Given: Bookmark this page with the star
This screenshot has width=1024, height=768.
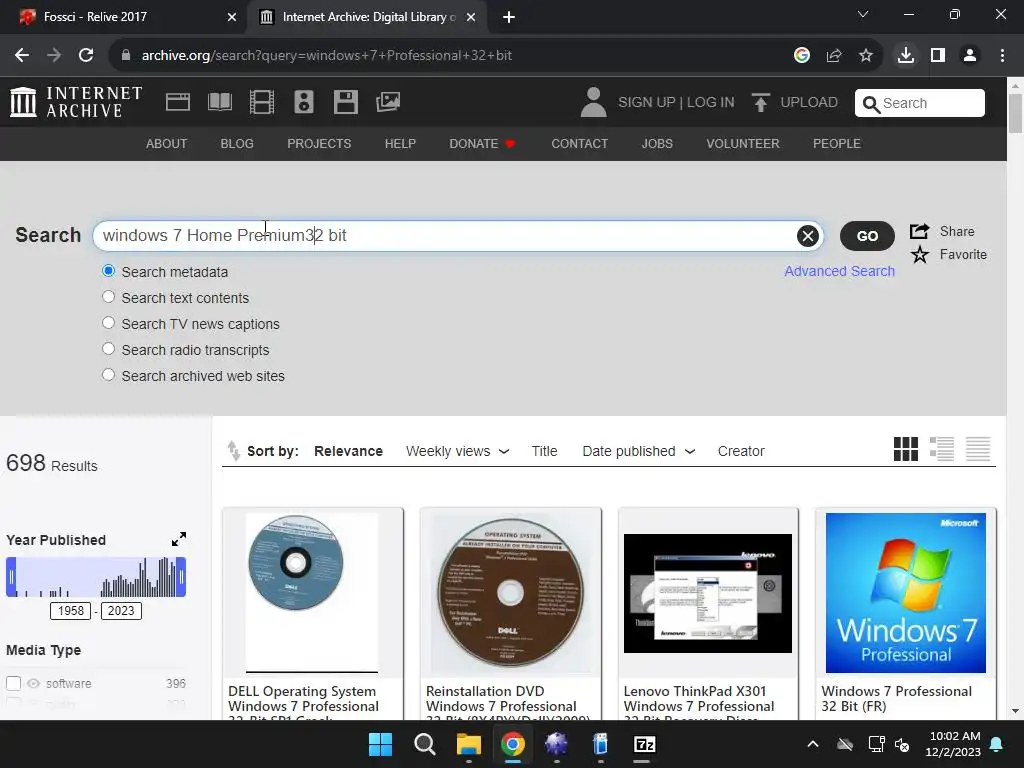Looking at the screenshot, I should tap(866, 56).
